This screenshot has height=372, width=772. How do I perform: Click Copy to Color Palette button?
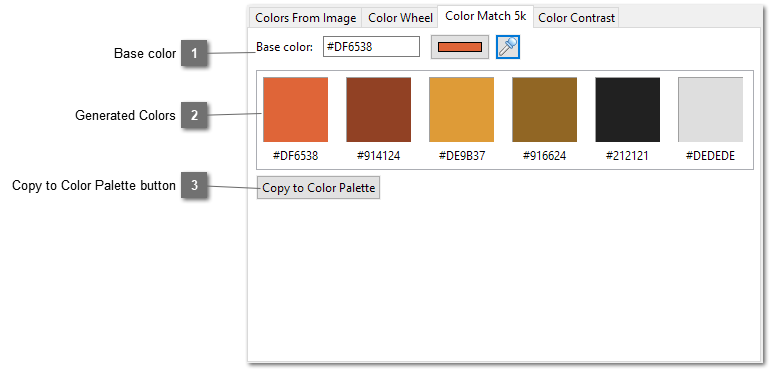319,188
